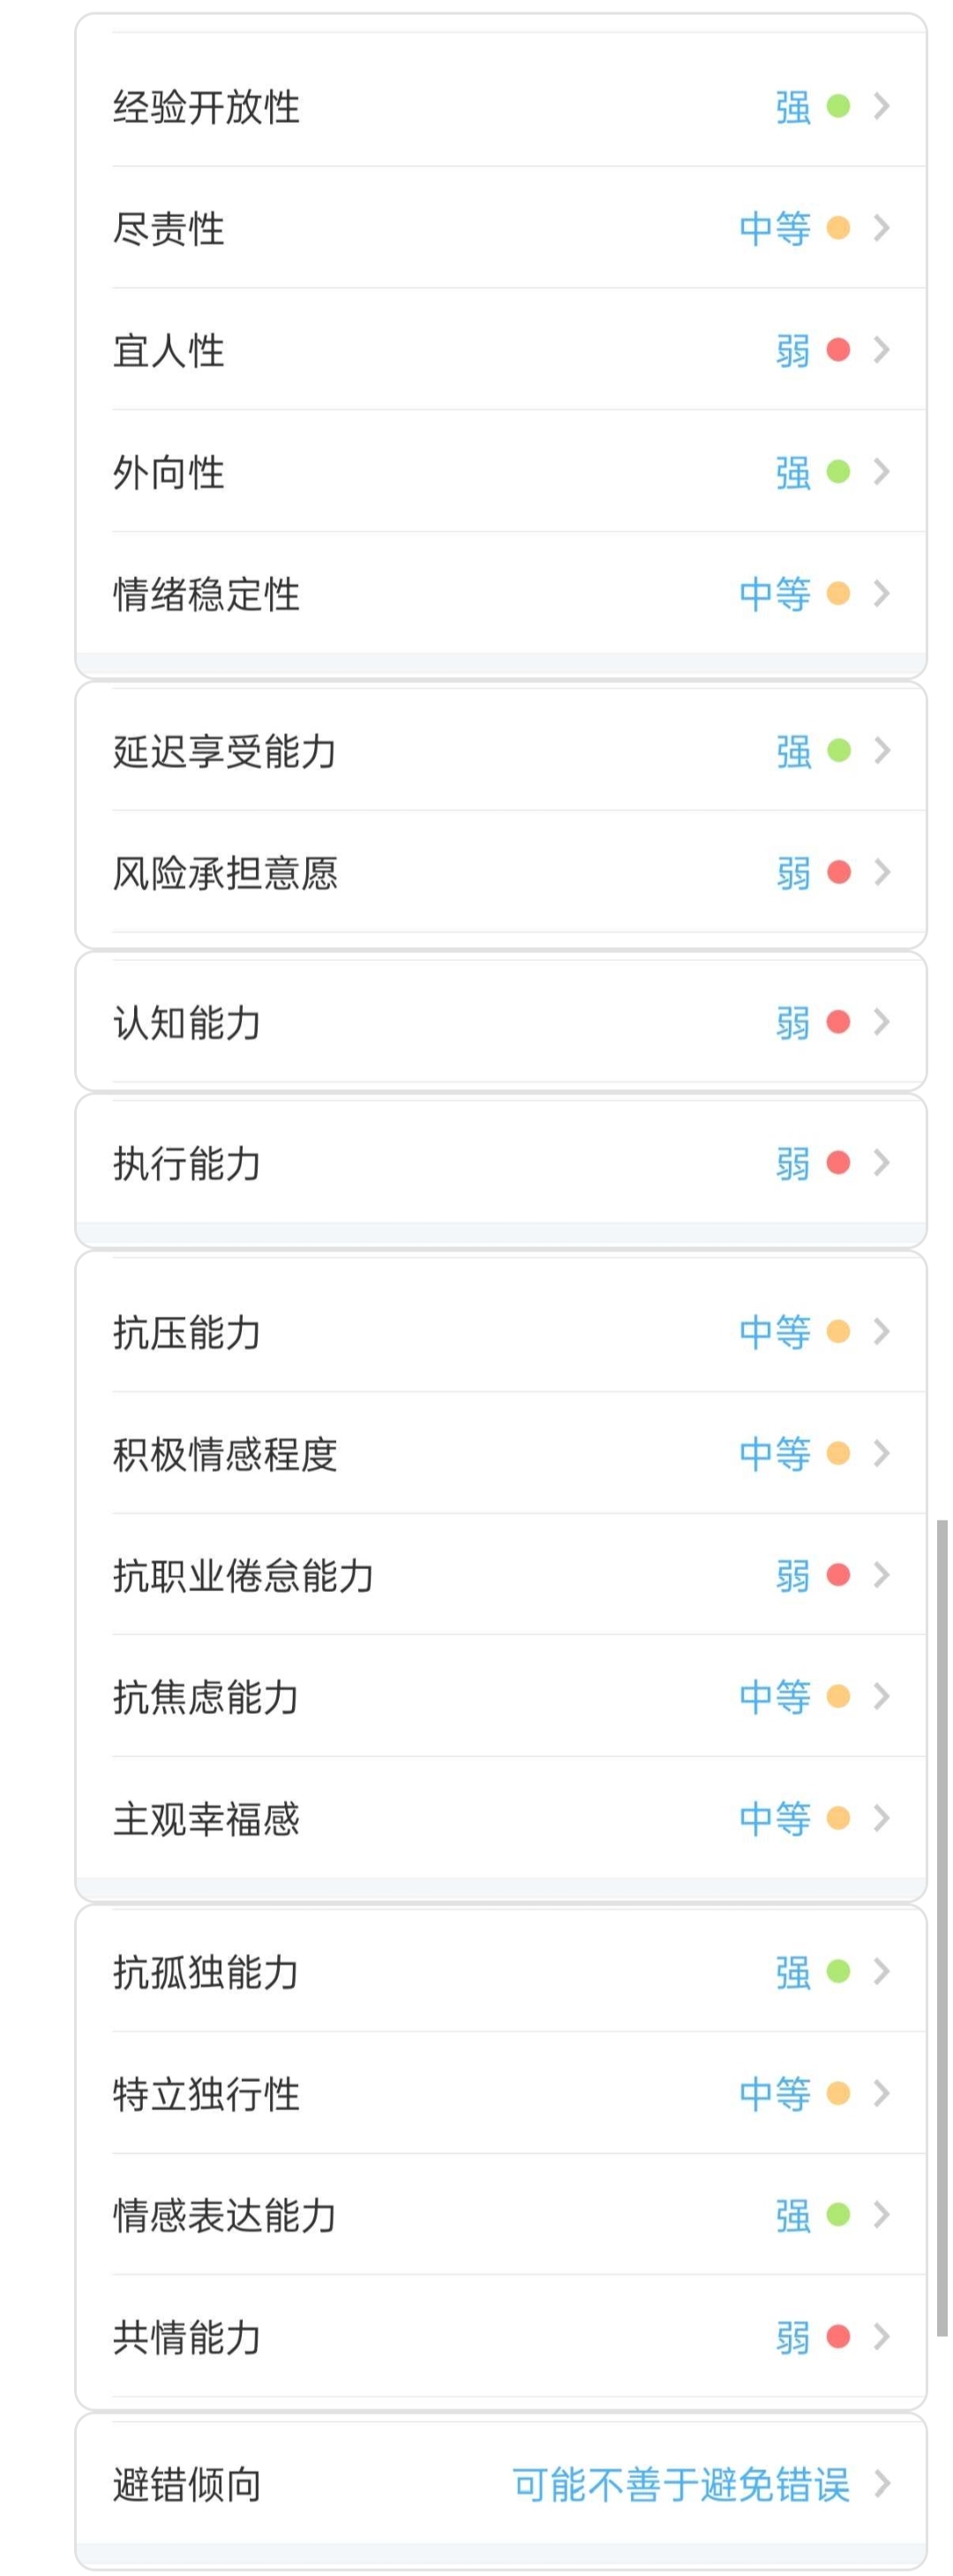Click the vertical scrollbar thumb
953x2576 pixels.
942,1928
